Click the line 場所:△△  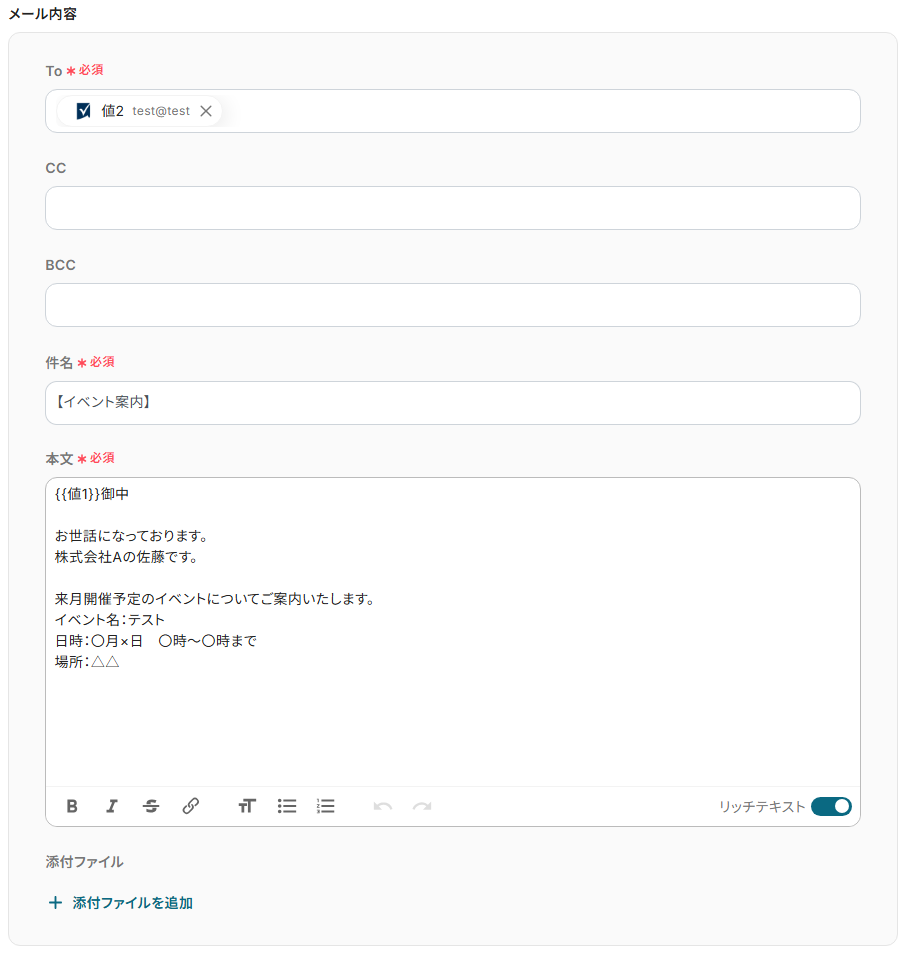[x=87, y=662]
